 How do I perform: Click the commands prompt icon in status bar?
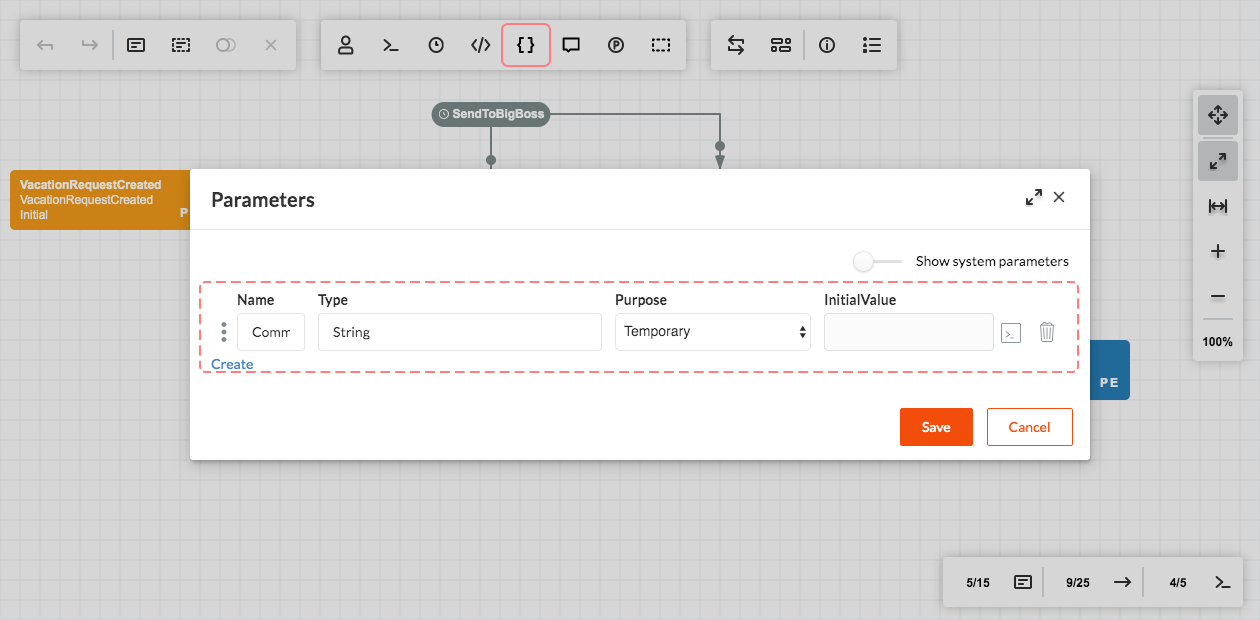click(x=1222, y=582)
